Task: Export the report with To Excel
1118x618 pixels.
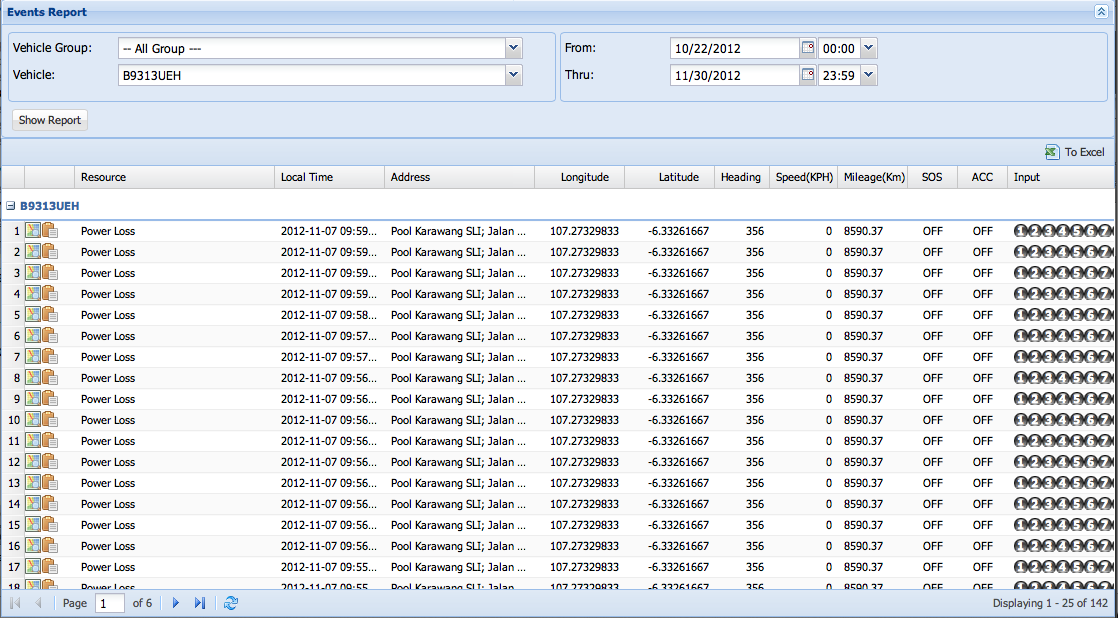Action: click(1075, 152)
